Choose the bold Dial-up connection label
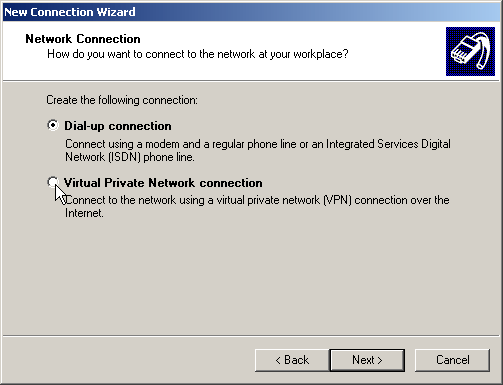The image size is (503, 385). 118,126
